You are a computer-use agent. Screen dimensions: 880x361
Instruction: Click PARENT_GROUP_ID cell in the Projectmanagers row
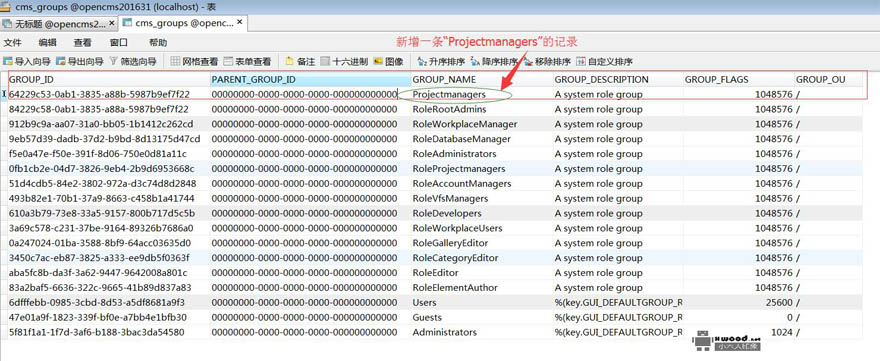[310, 94]
